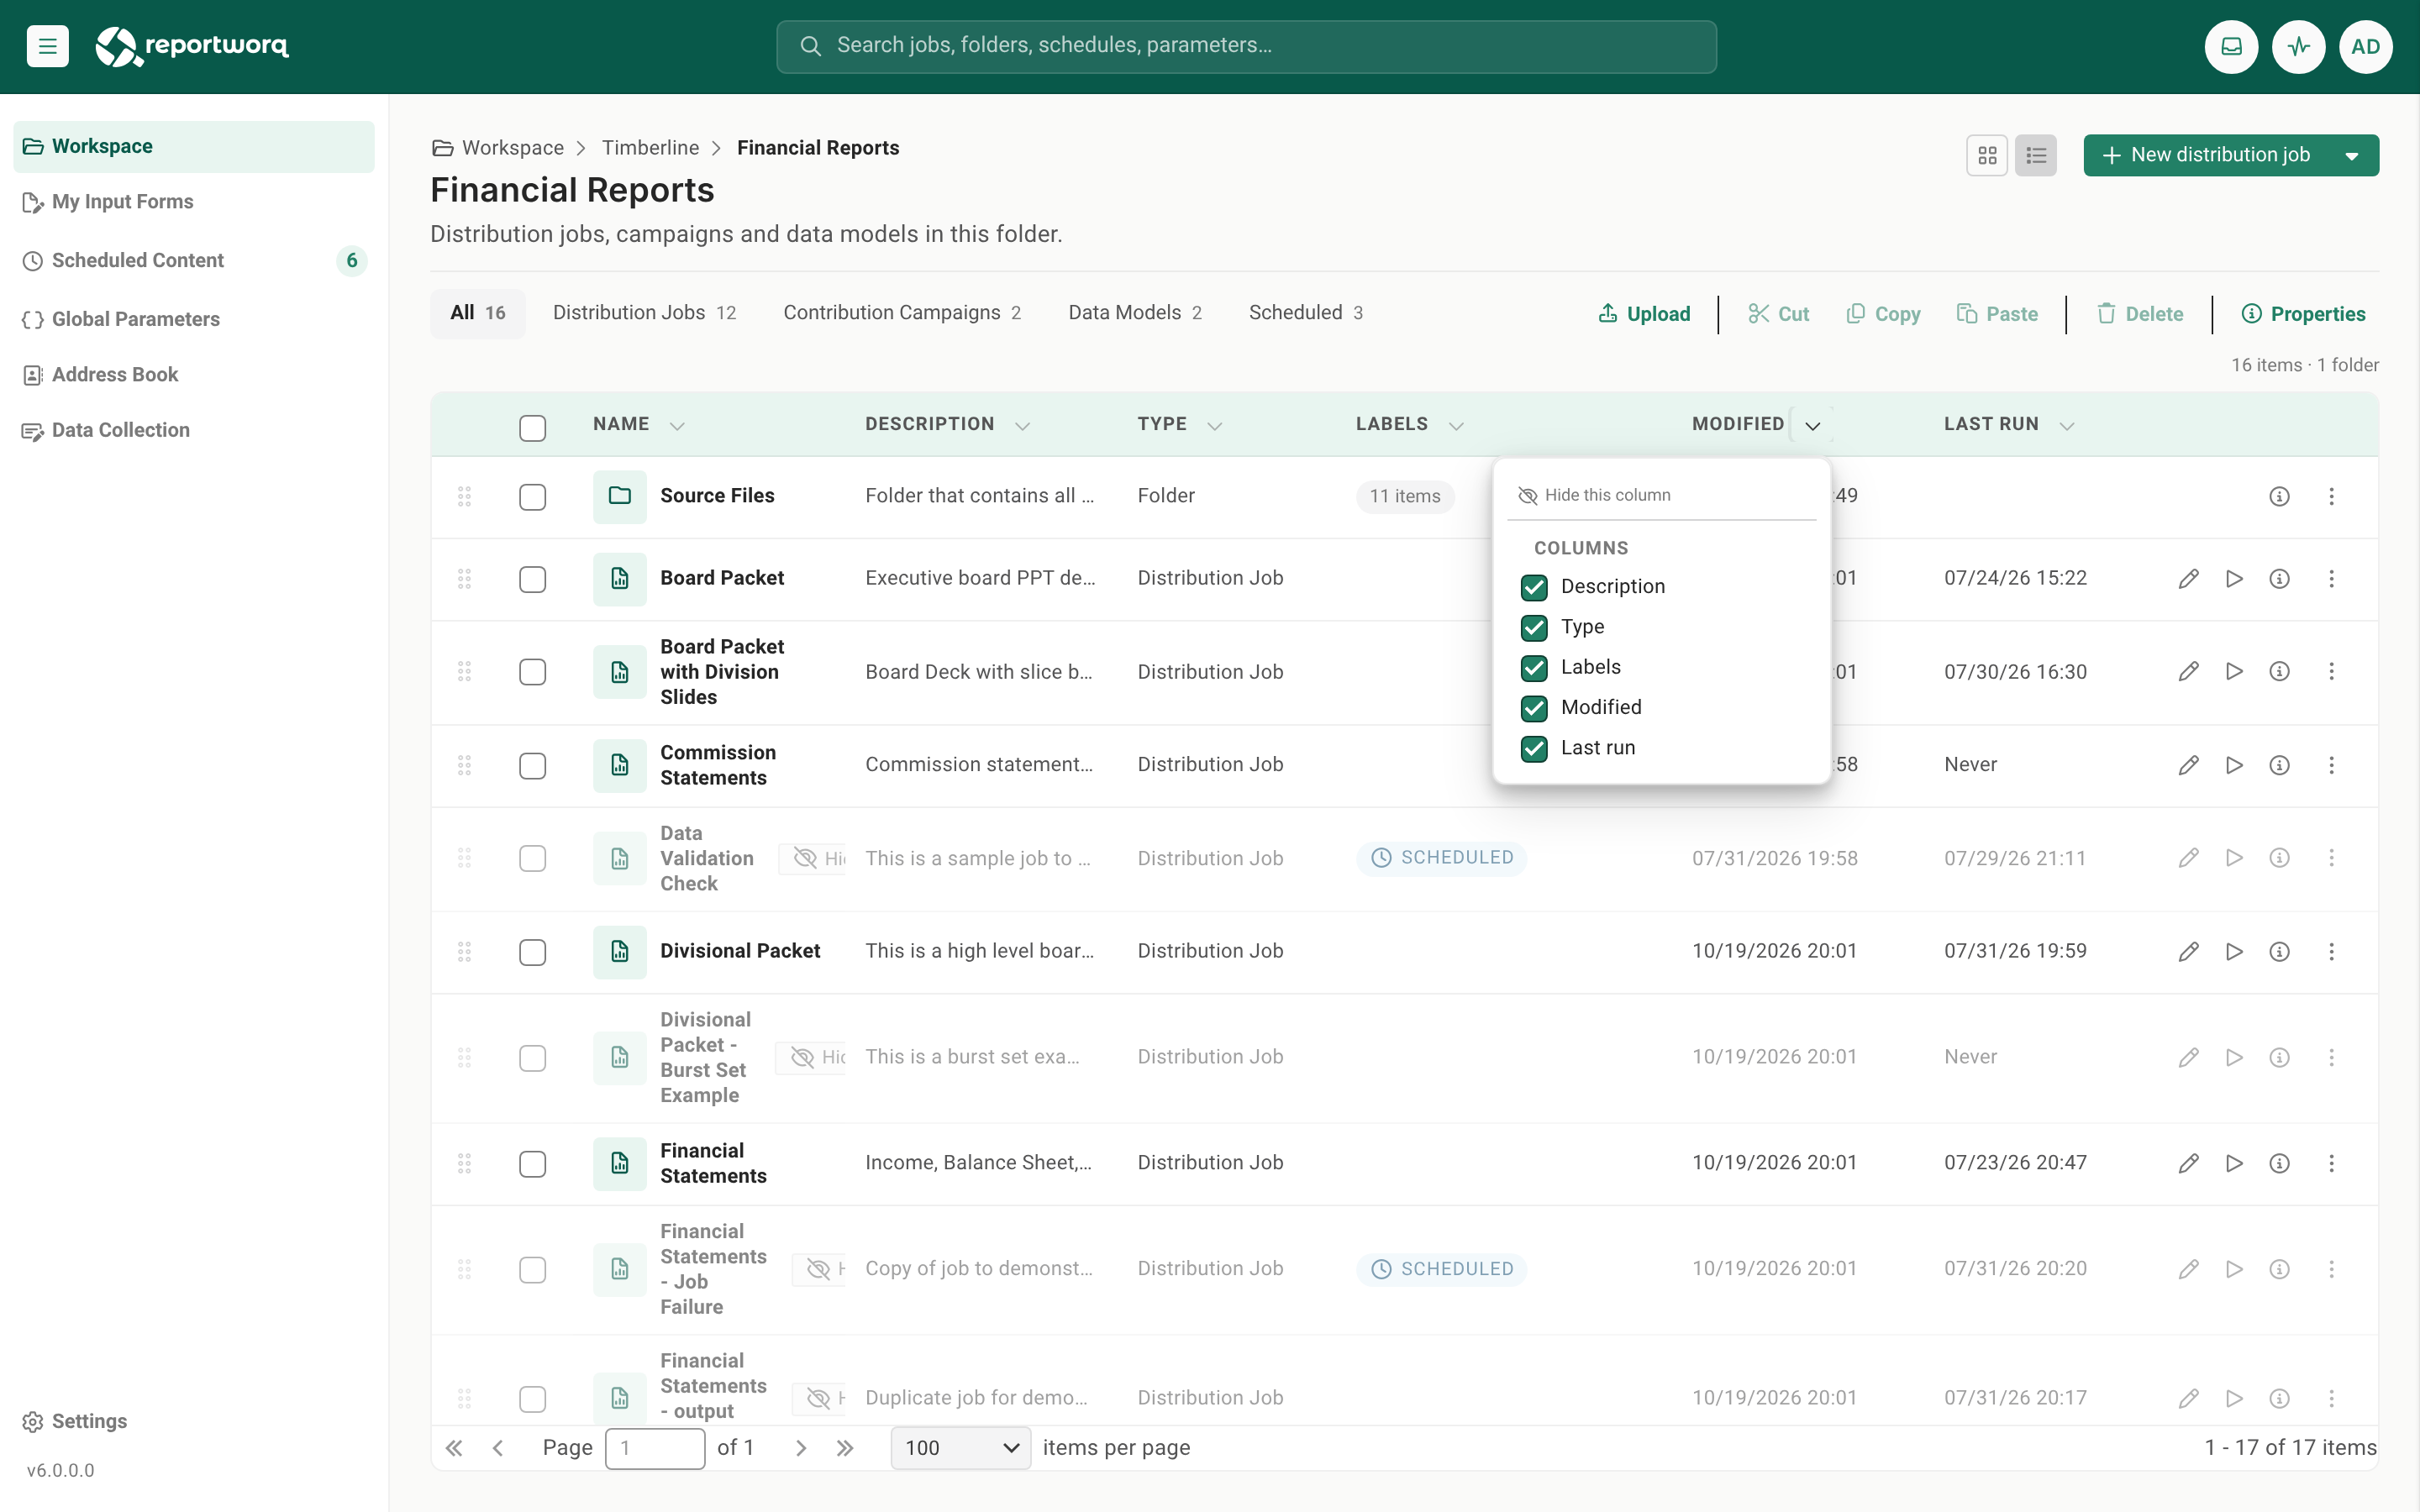
Task: Run the Commission Statements job
Action: pos(2234,765)
